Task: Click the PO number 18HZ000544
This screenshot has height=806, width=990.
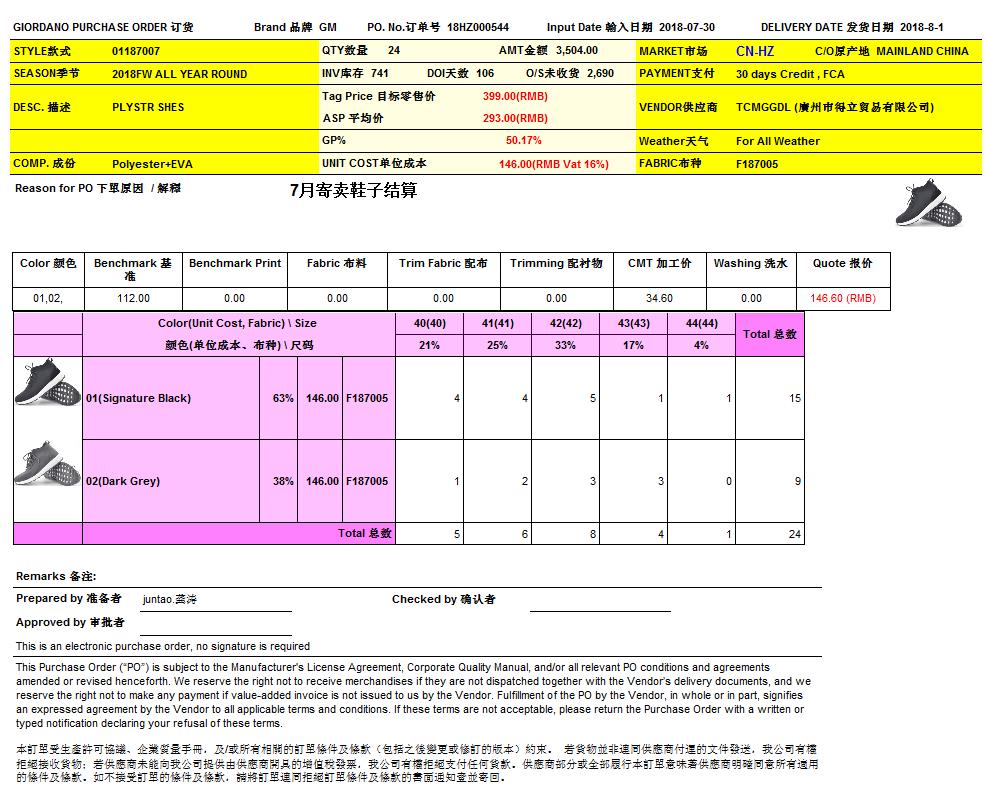Action: (x=478, y=28)
